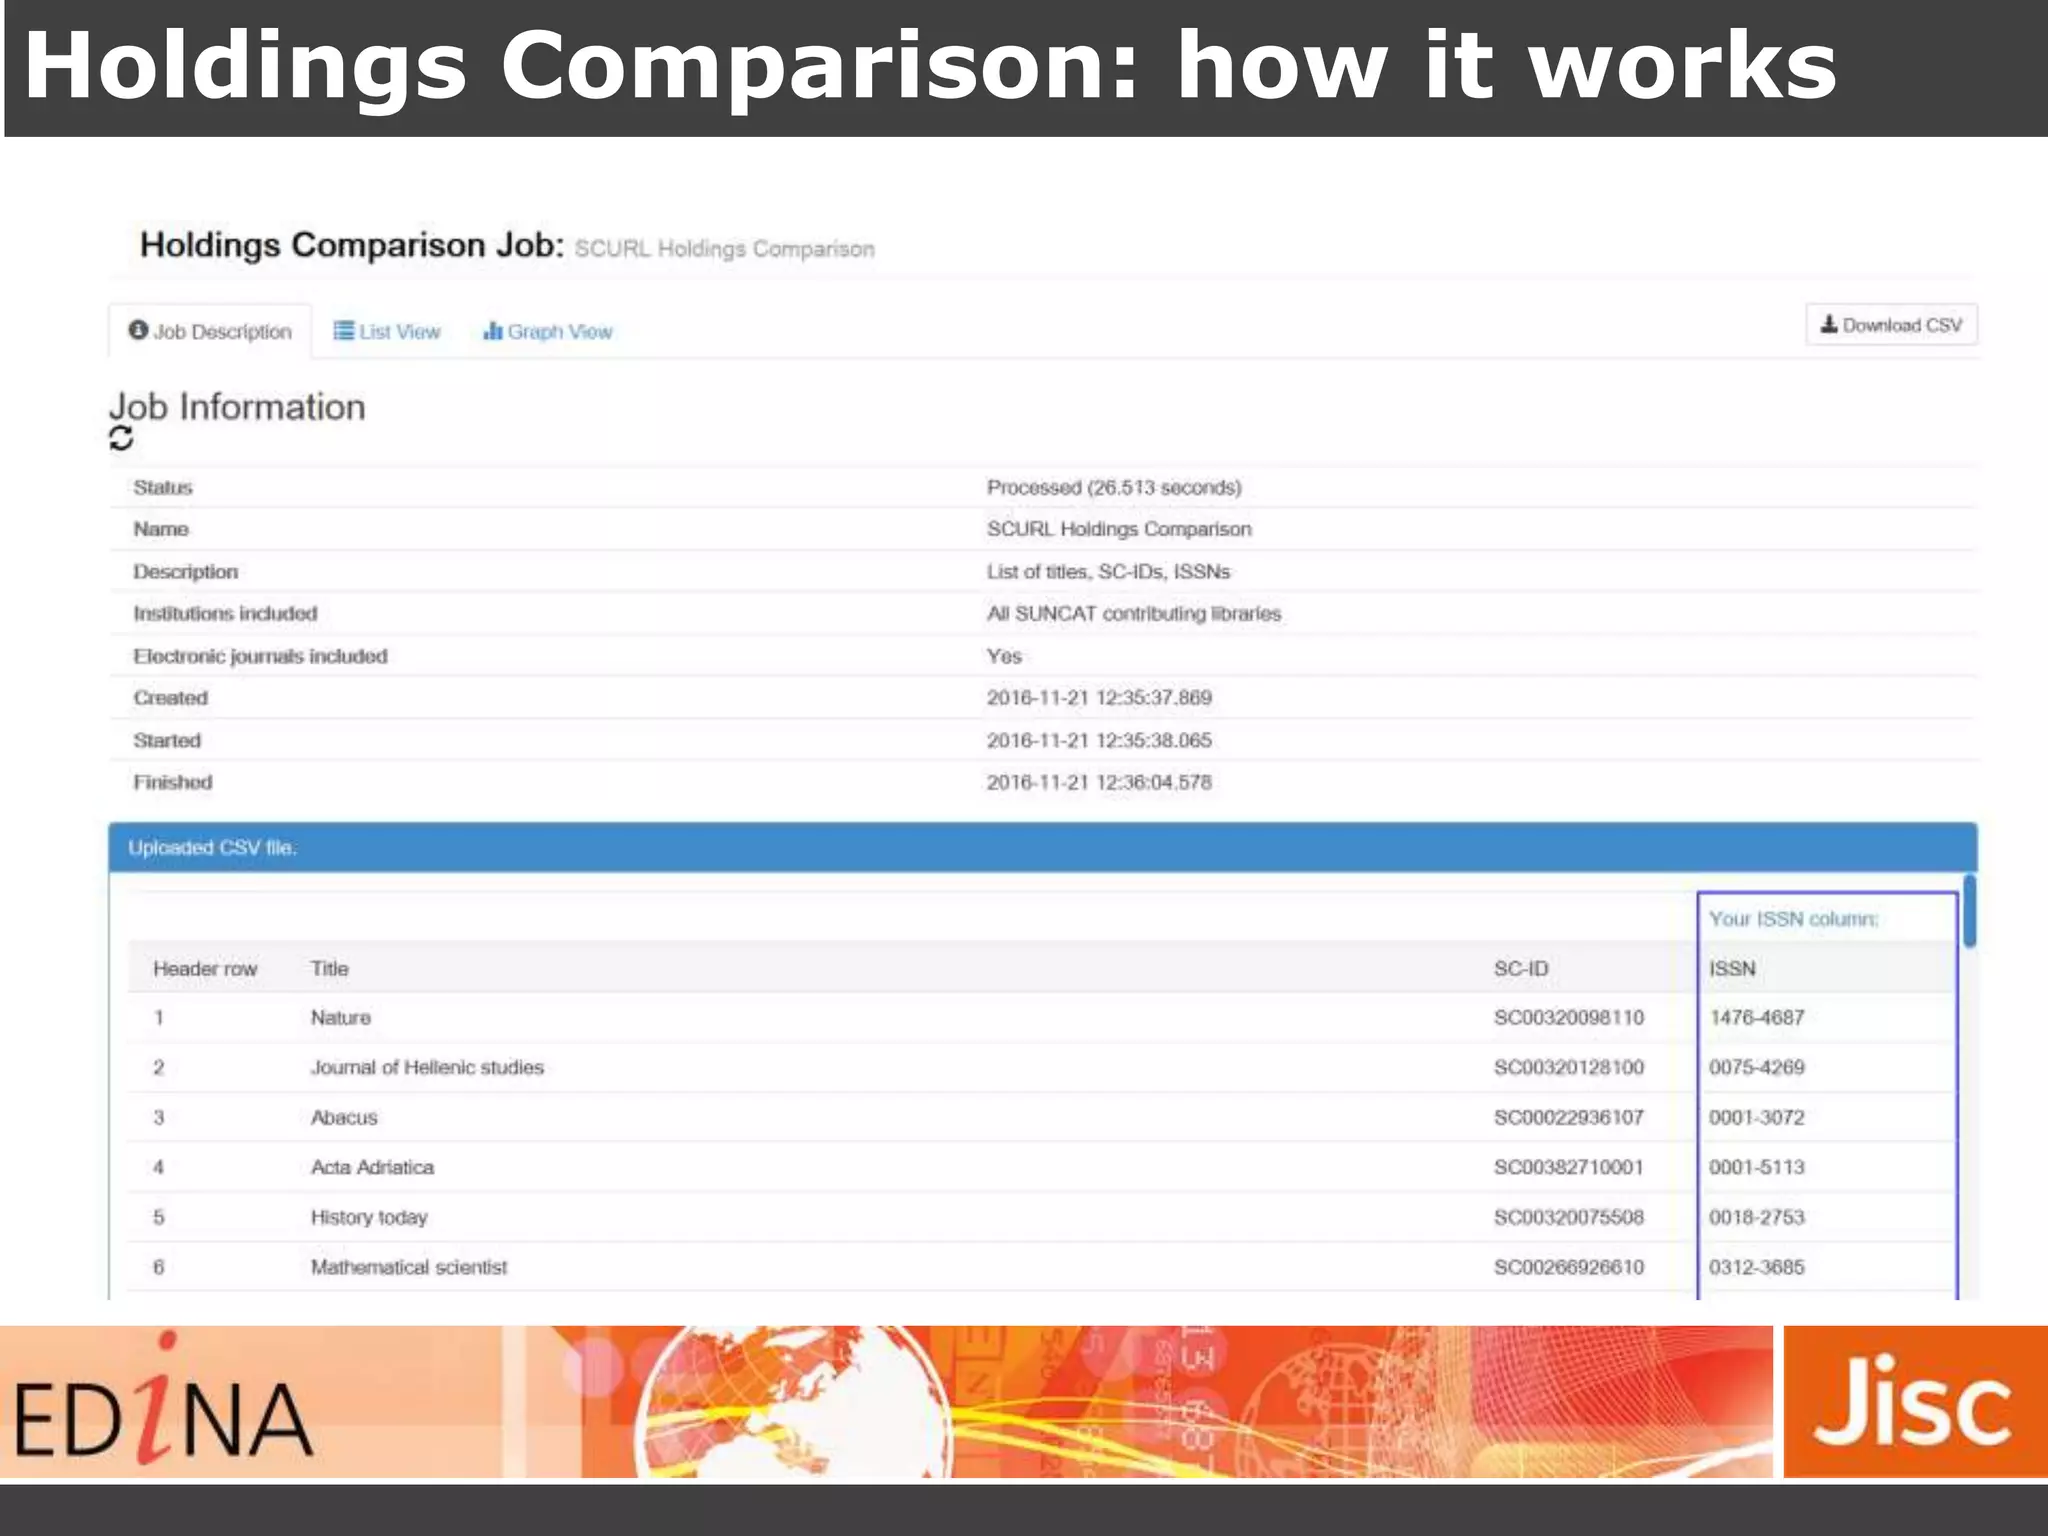Click SC-ID value SC00320075508
The image size is (2048, 1536).
tap(1569, 1217)
